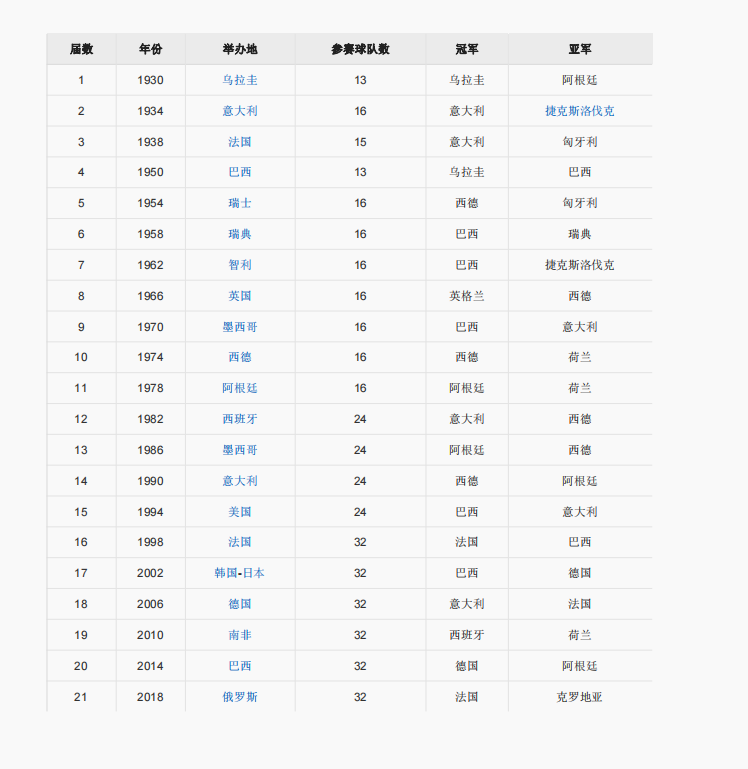Click the runner-up 瑞典 cell for 1958
This screenshot has height=769, width=748.
click(580, 234)
